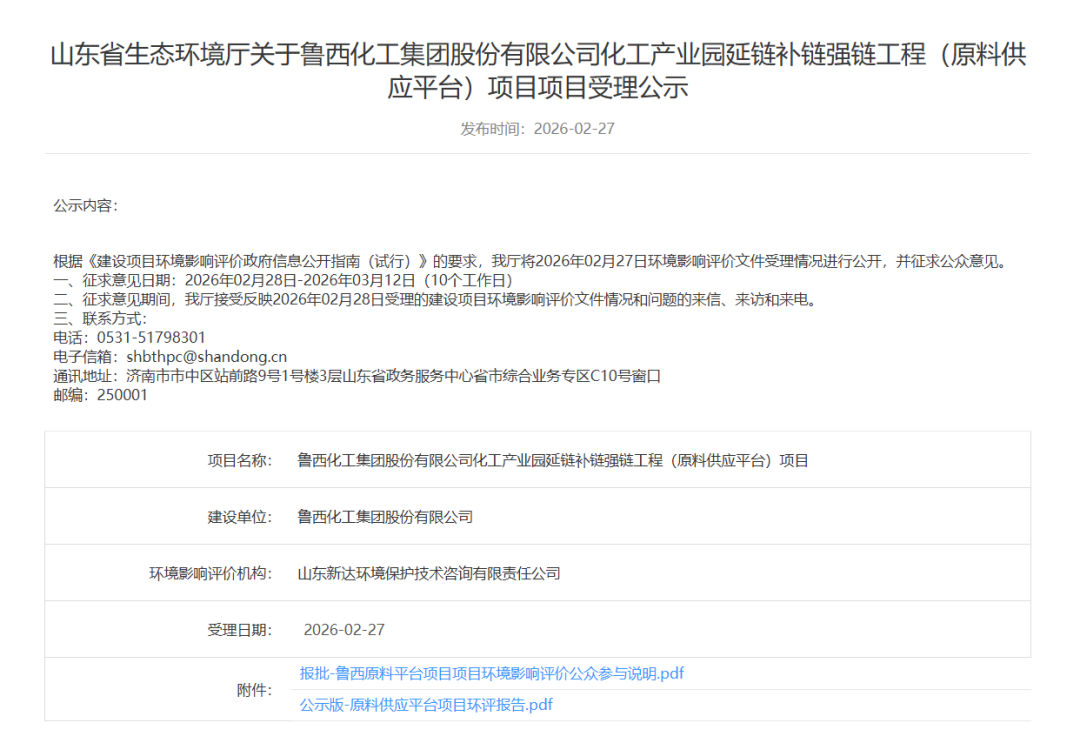Click the 三、联系方式 line
The image size is (1080, 743).
pos(100,318)
